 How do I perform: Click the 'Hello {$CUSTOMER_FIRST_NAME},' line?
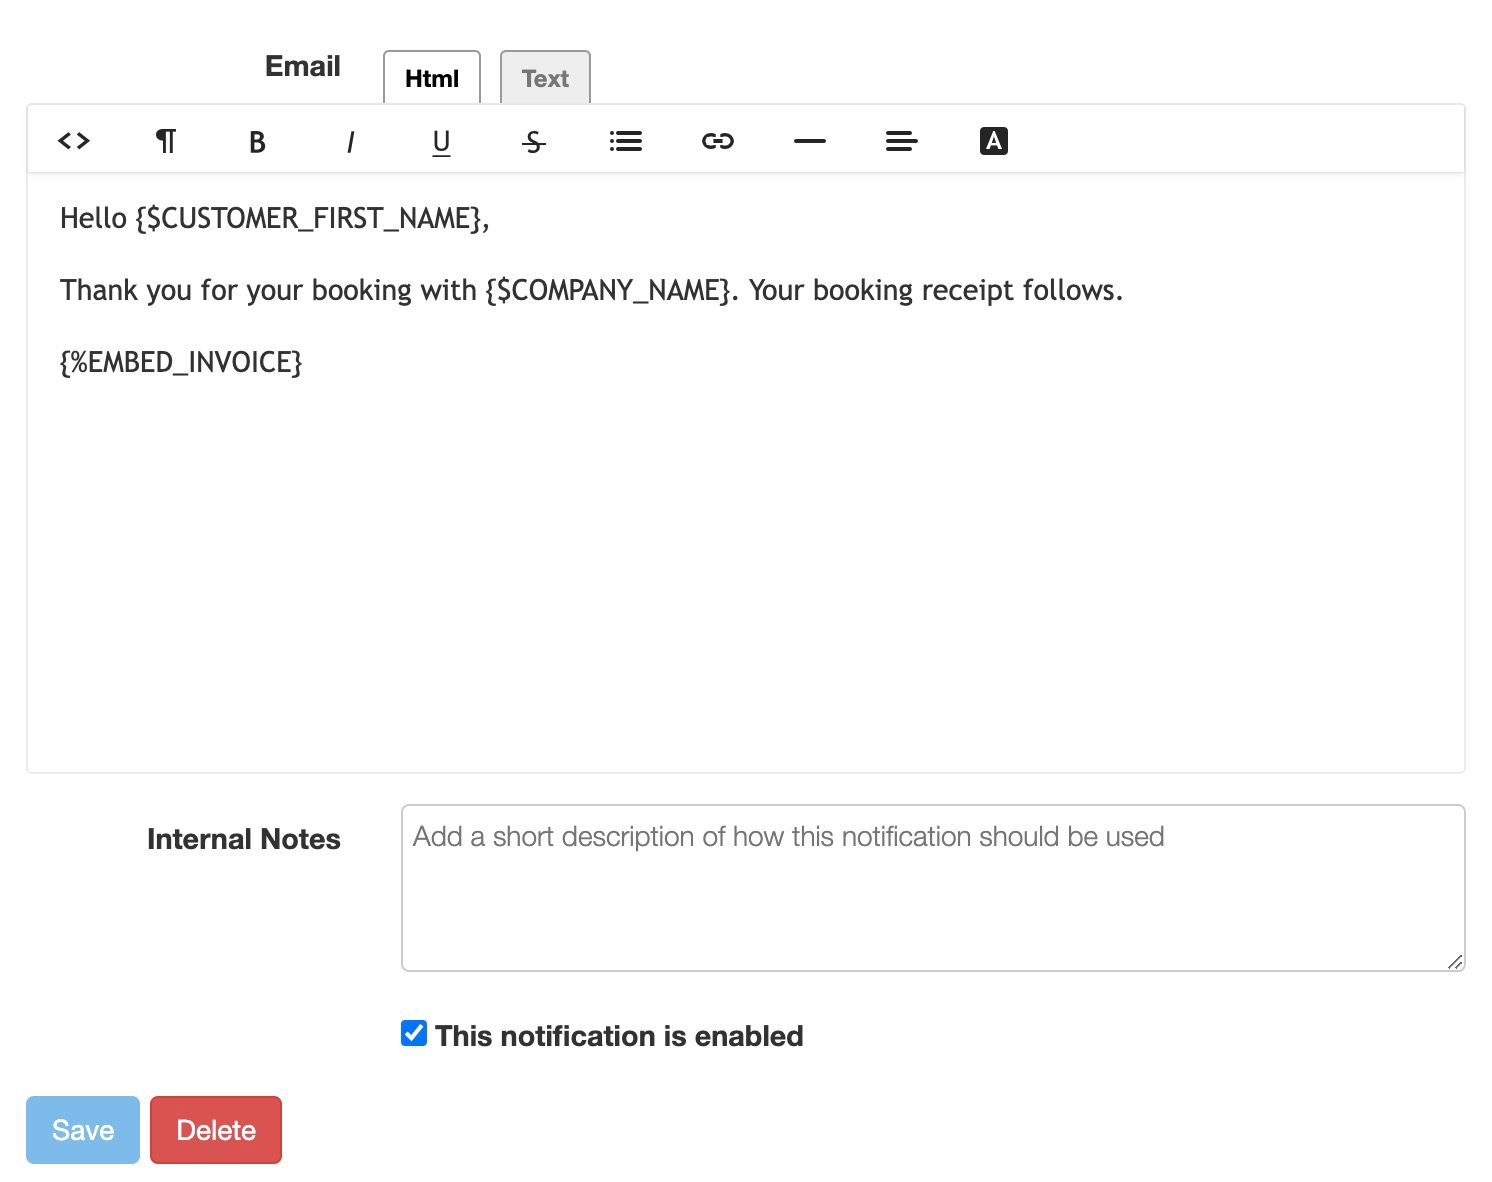click(275, 218)
